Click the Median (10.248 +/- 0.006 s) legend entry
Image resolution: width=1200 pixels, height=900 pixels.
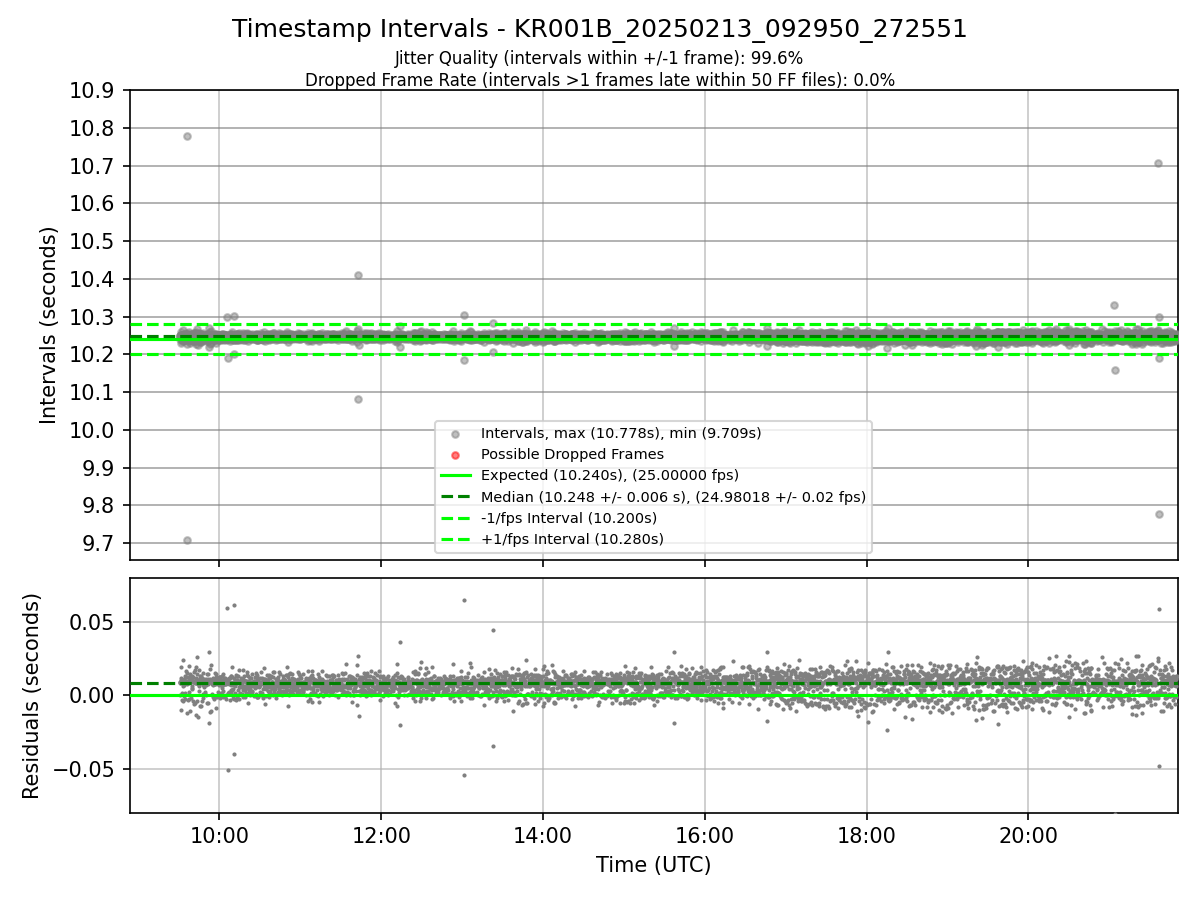tap(673, 496)
